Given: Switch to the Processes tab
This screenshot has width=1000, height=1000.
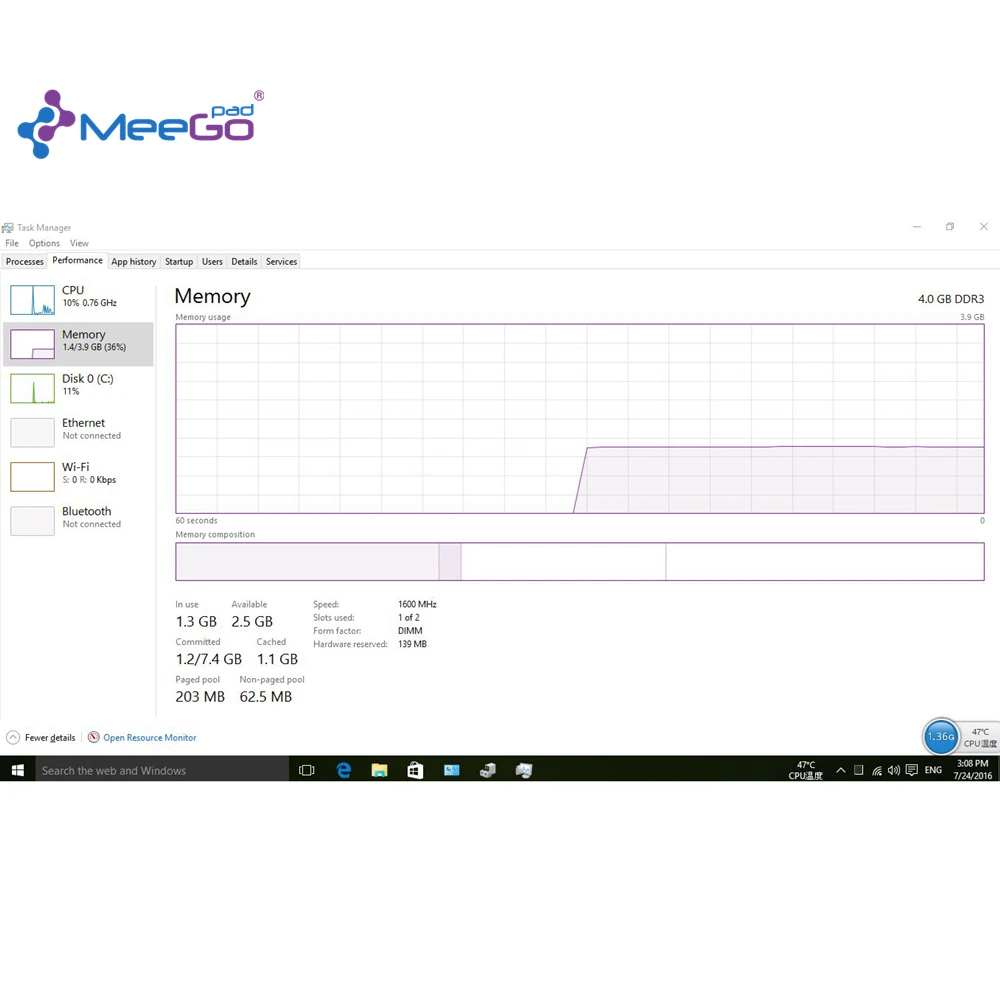Looking at the screenshot, I should click(25, 261).
